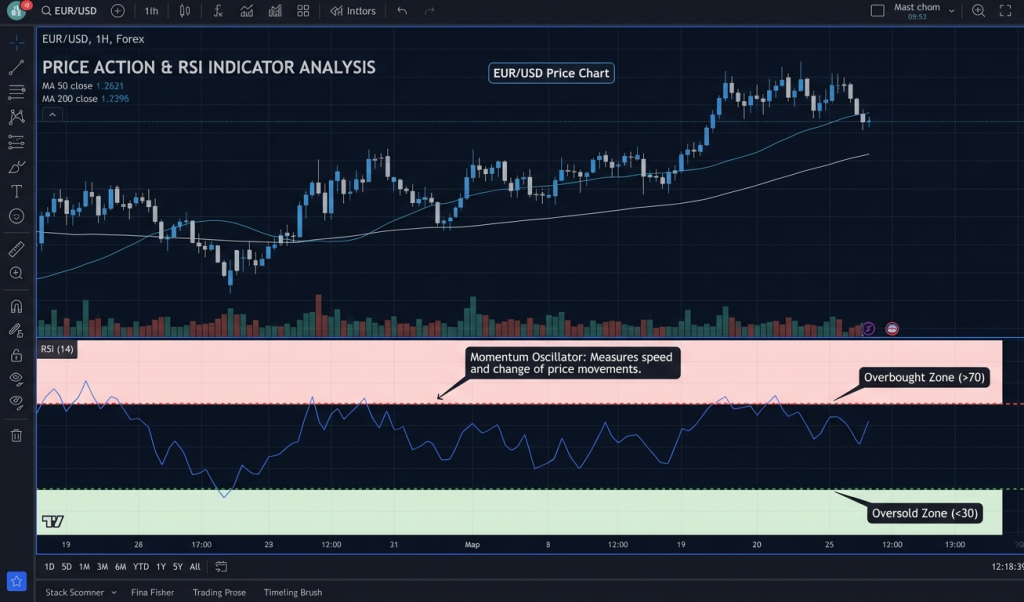Switch to the Trading Prose tab
Screen dimensions: 1024x602
pyautogui.click(x=219, y=592)
